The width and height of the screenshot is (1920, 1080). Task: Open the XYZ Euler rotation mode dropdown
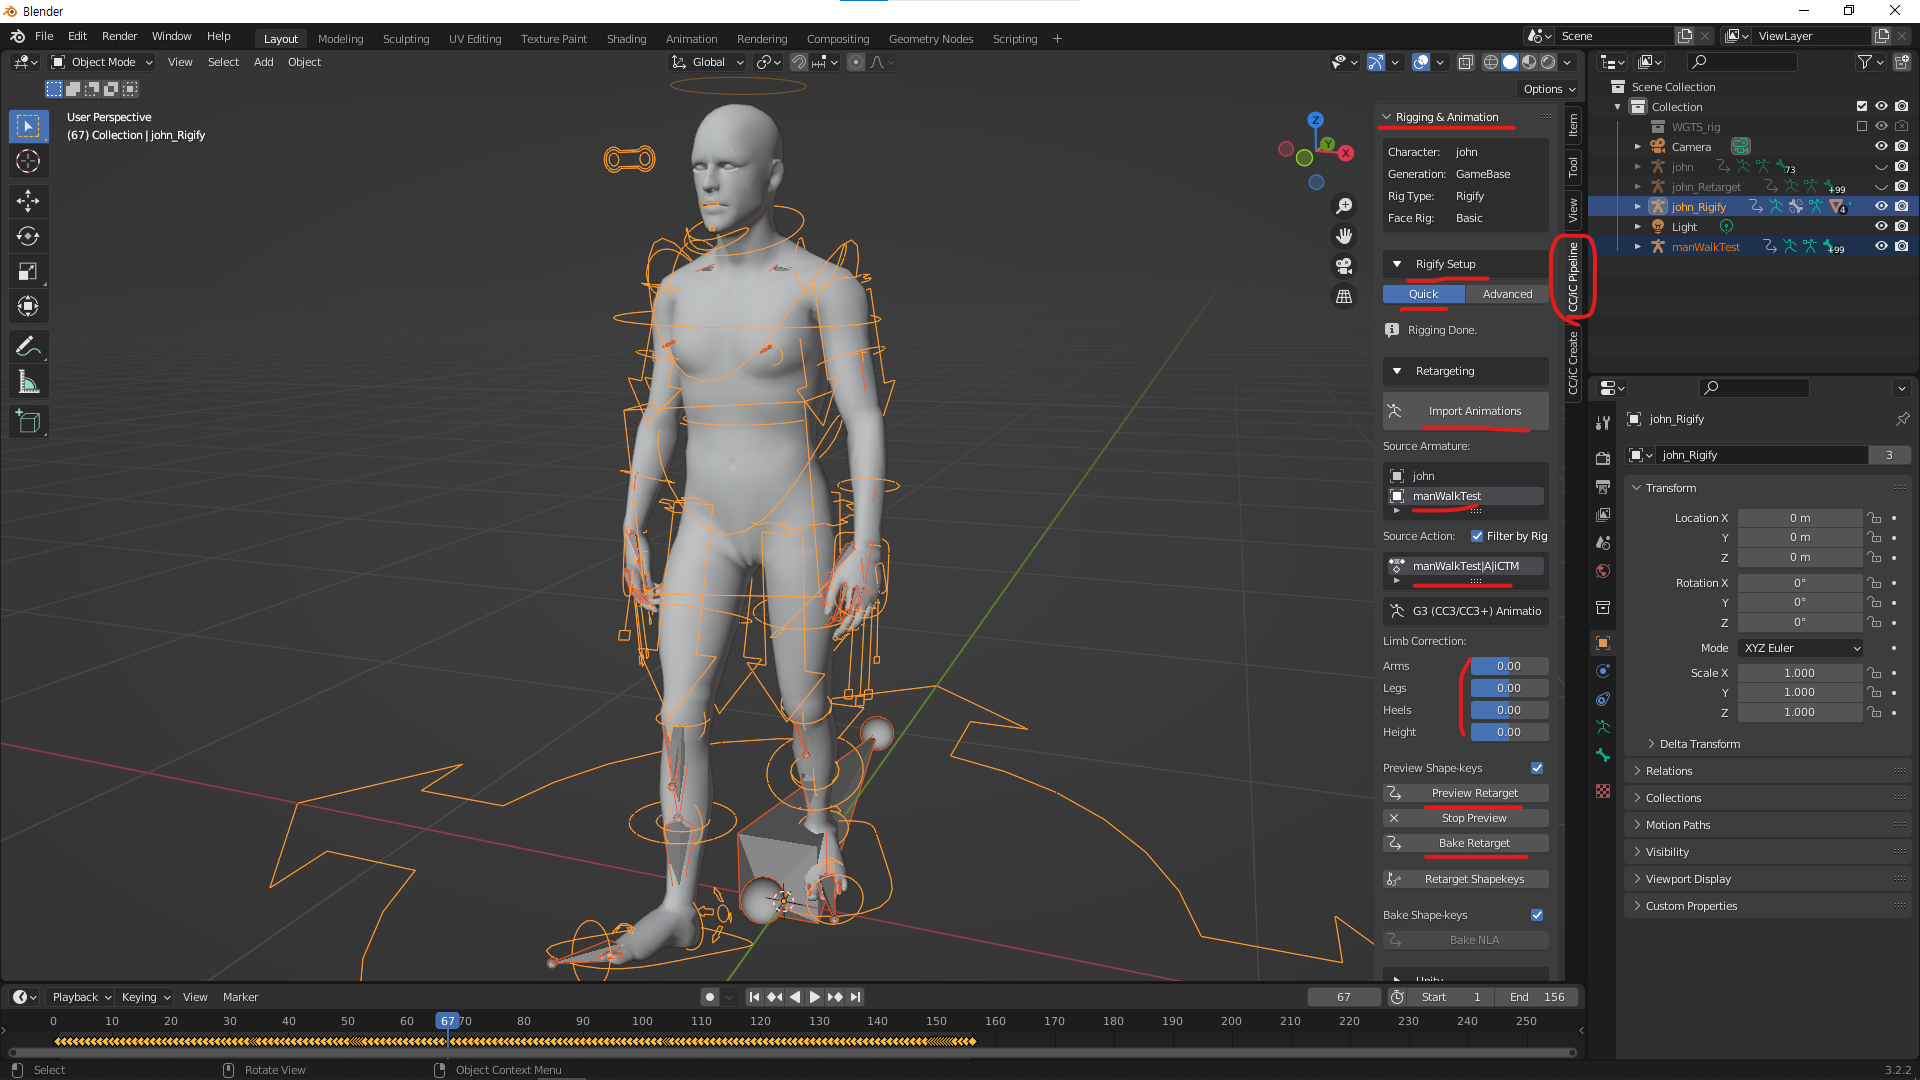pos(1801,648)
